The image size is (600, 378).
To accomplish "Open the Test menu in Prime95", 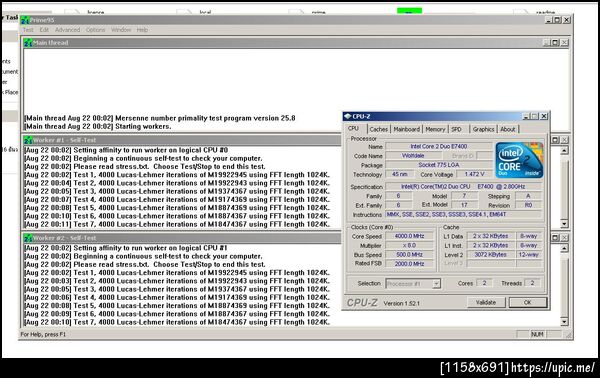I will [x=28, y=30].
